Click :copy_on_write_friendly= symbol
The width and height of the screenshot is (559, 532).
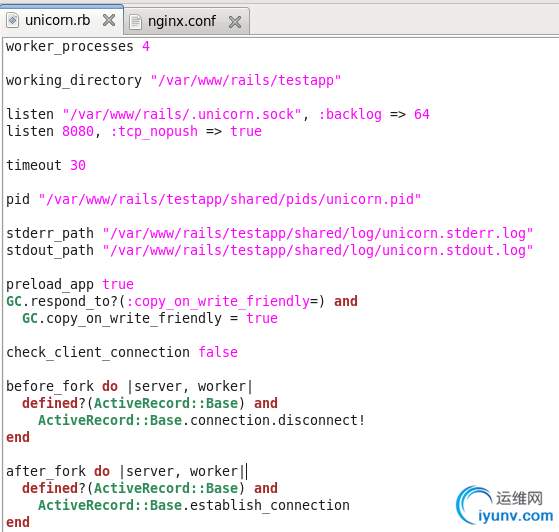click(x=222, y=301)
